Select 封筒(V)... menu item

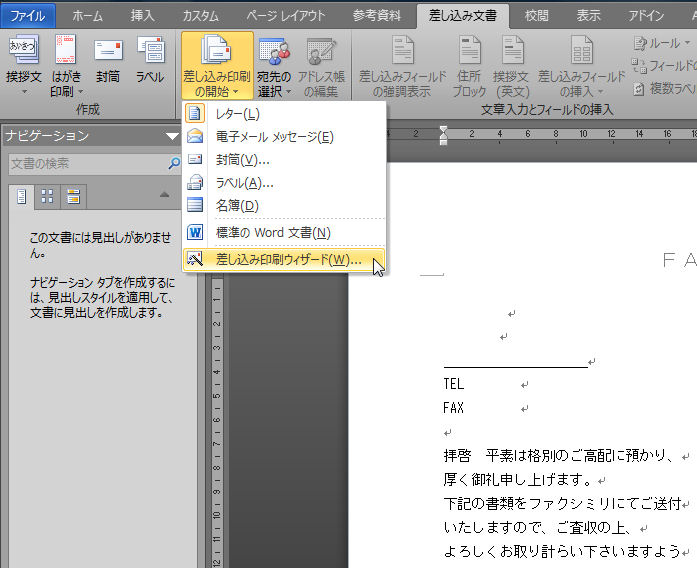tap(284, 160)
